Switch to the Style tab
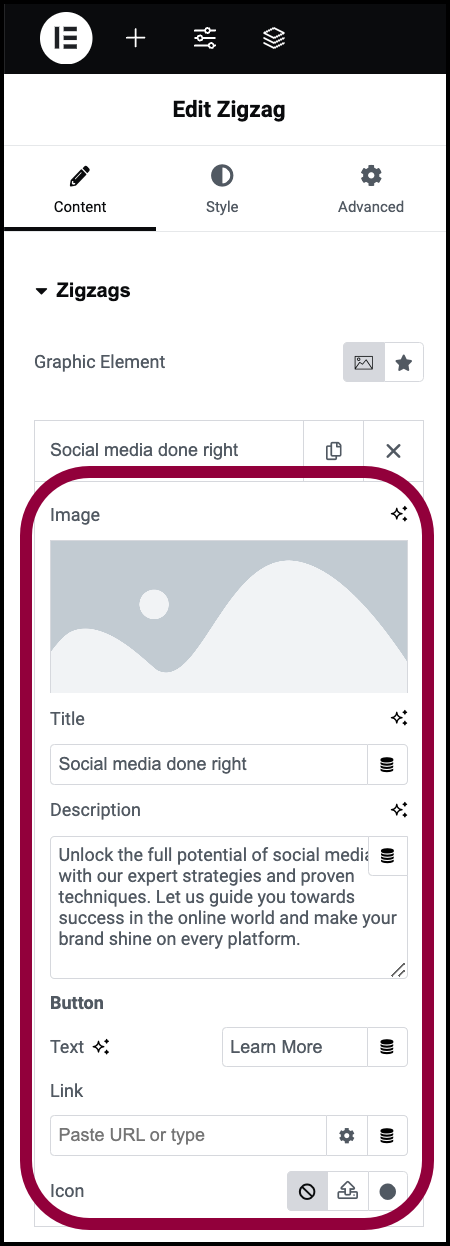This screenshot has height=1246, width=450. click(222, 190)
